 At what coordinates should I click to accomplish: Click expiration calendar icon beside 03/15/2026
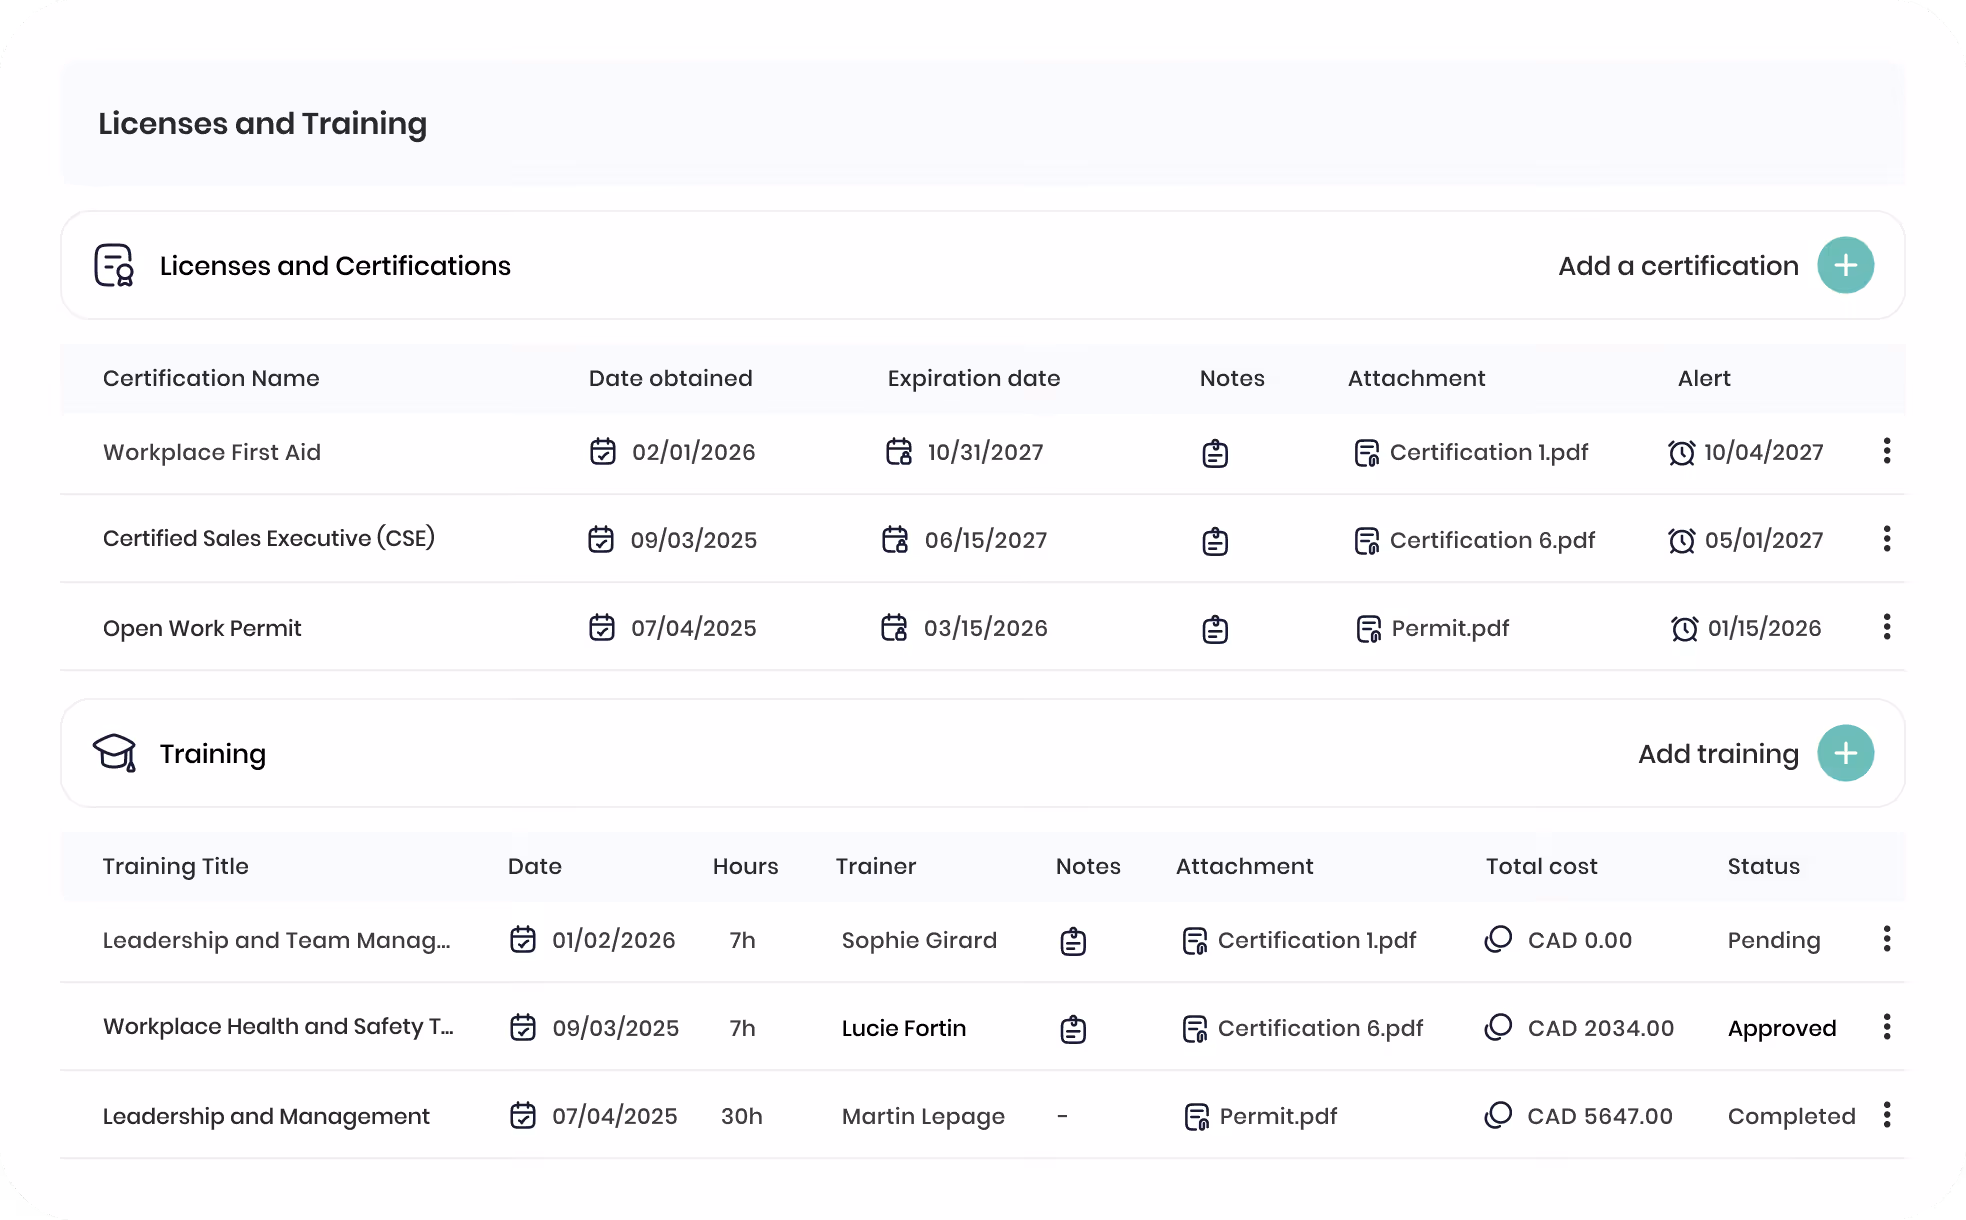(x=894, y=627)
